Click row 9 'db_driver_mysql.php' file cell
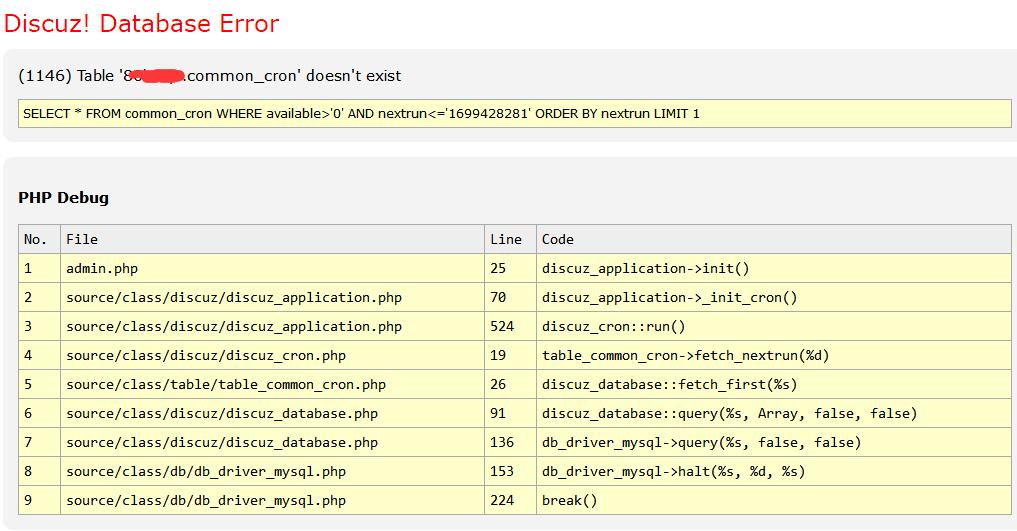 tap(272, 501)
